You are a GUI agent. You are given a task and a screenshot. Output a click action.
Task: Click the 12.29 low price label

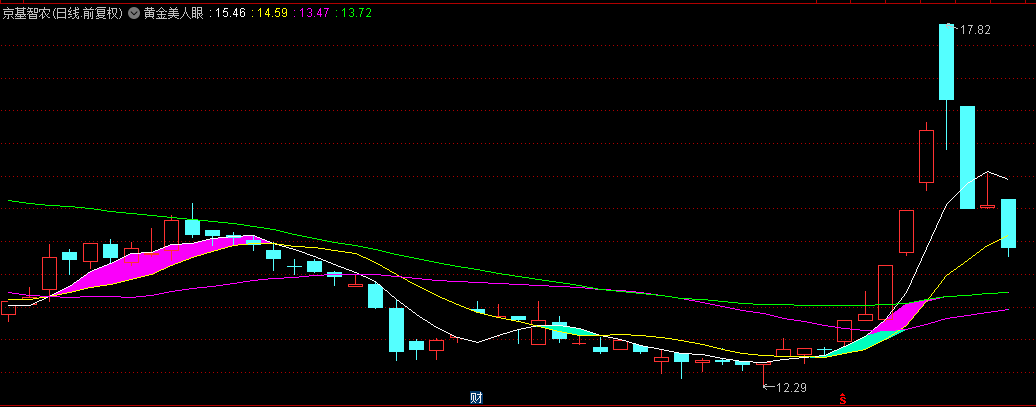(791, 388)
